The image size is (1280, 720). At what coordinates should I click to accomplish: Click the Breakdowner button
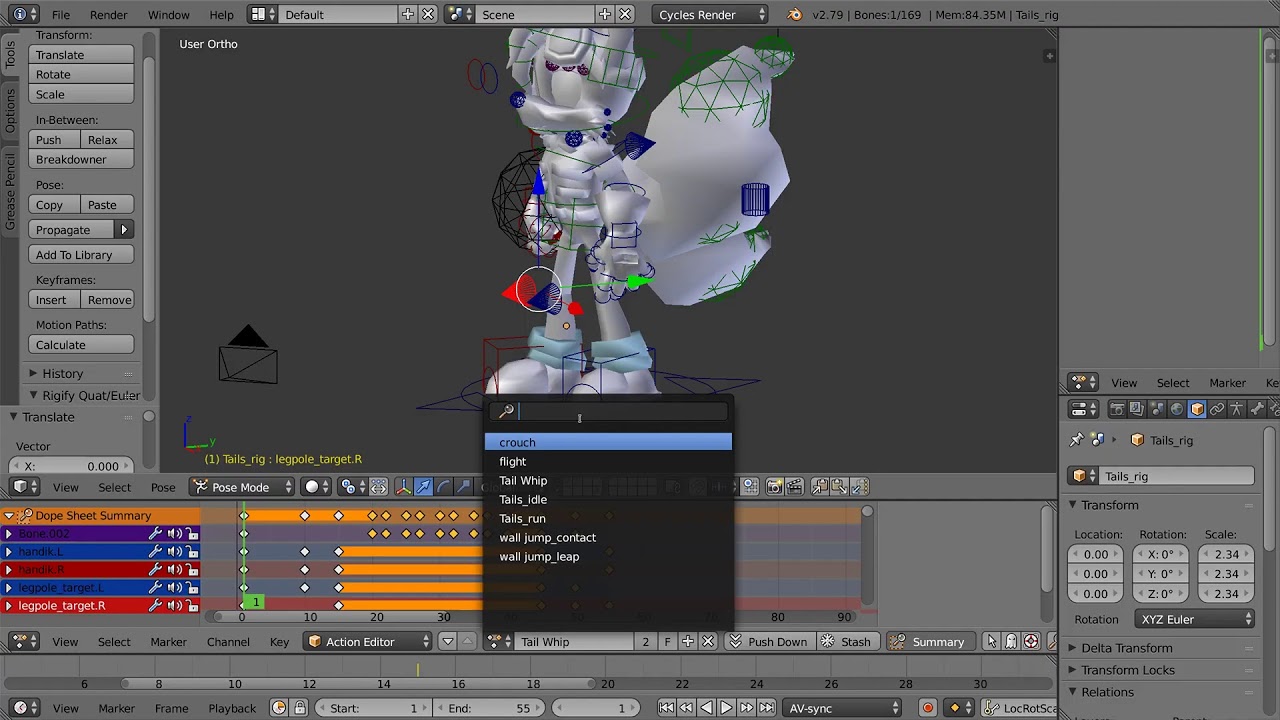81,160
